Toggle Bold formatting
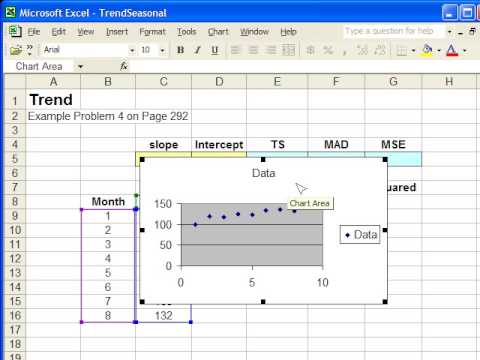Image resolution: width=480 pixels, height=360 pixels. [180, 50]
